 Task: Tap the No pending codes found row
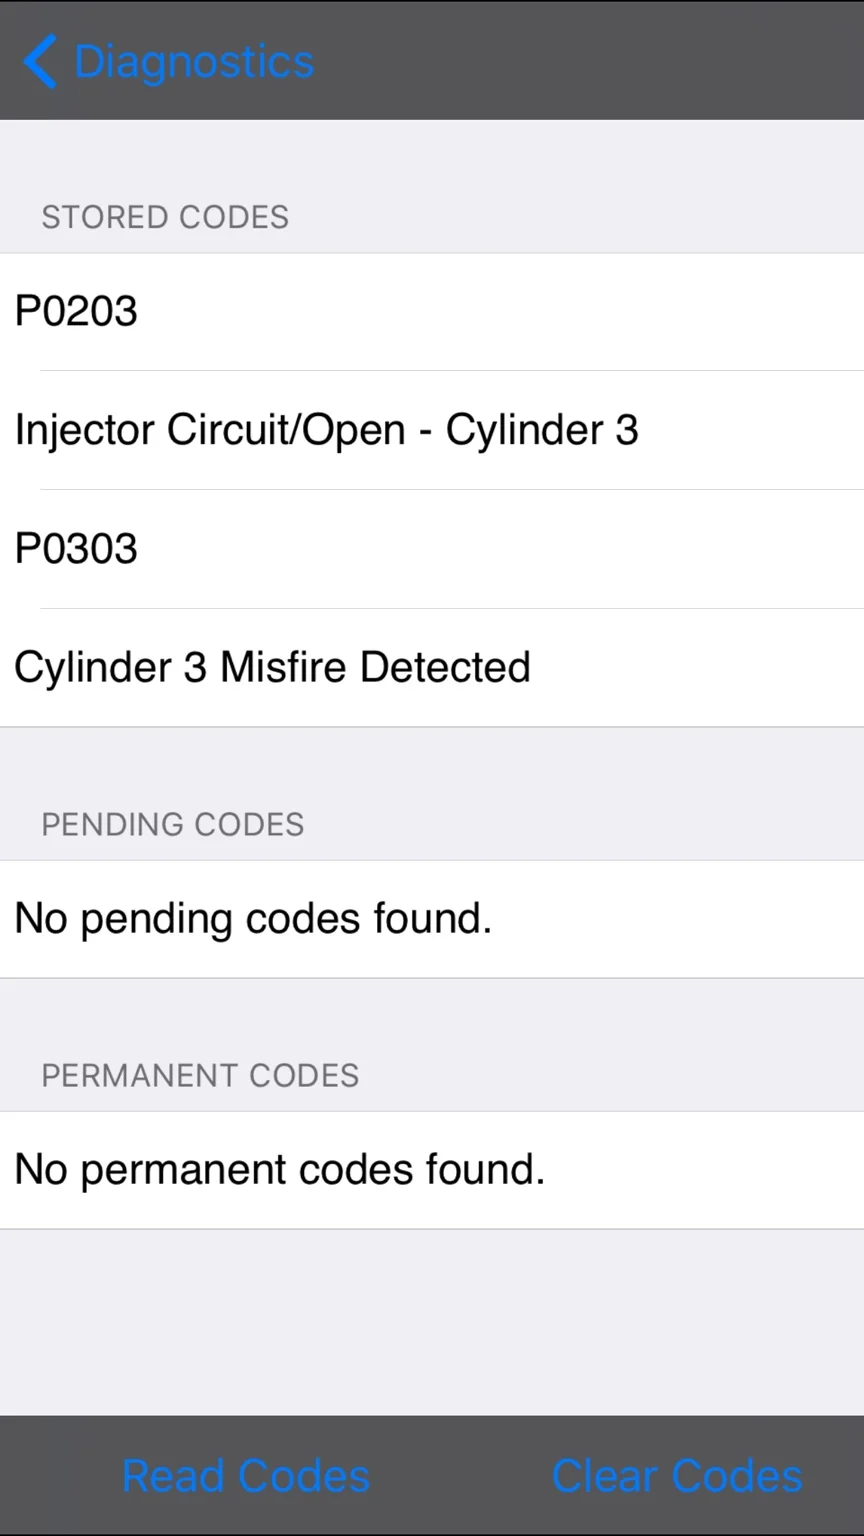pos(432,919)
